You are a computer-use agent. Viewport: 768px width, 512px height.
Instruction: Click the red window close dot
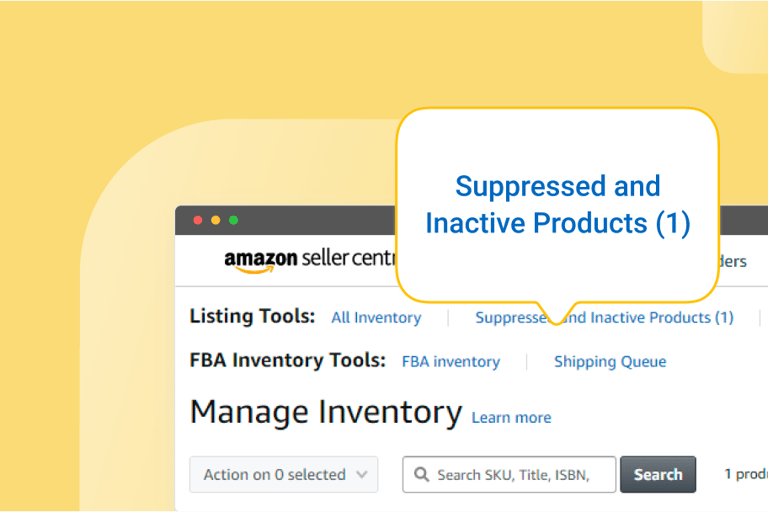(198, 220)
